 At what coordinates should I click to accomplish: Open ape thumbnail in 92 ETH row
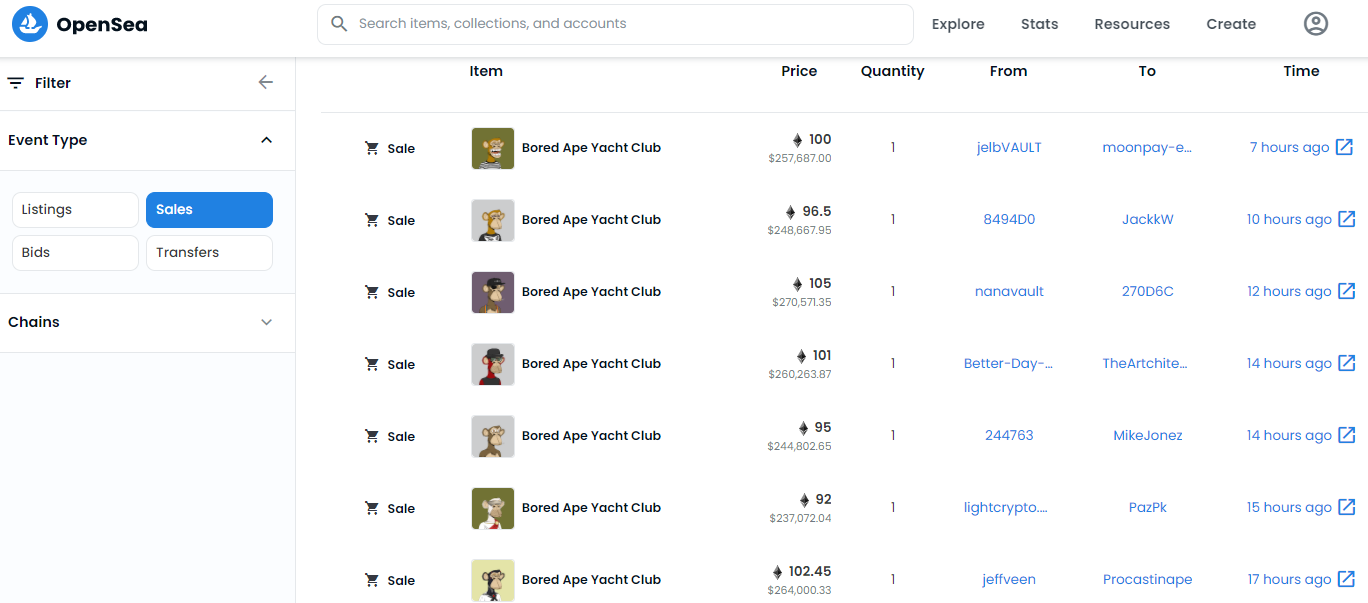click(x=493, y=508)
